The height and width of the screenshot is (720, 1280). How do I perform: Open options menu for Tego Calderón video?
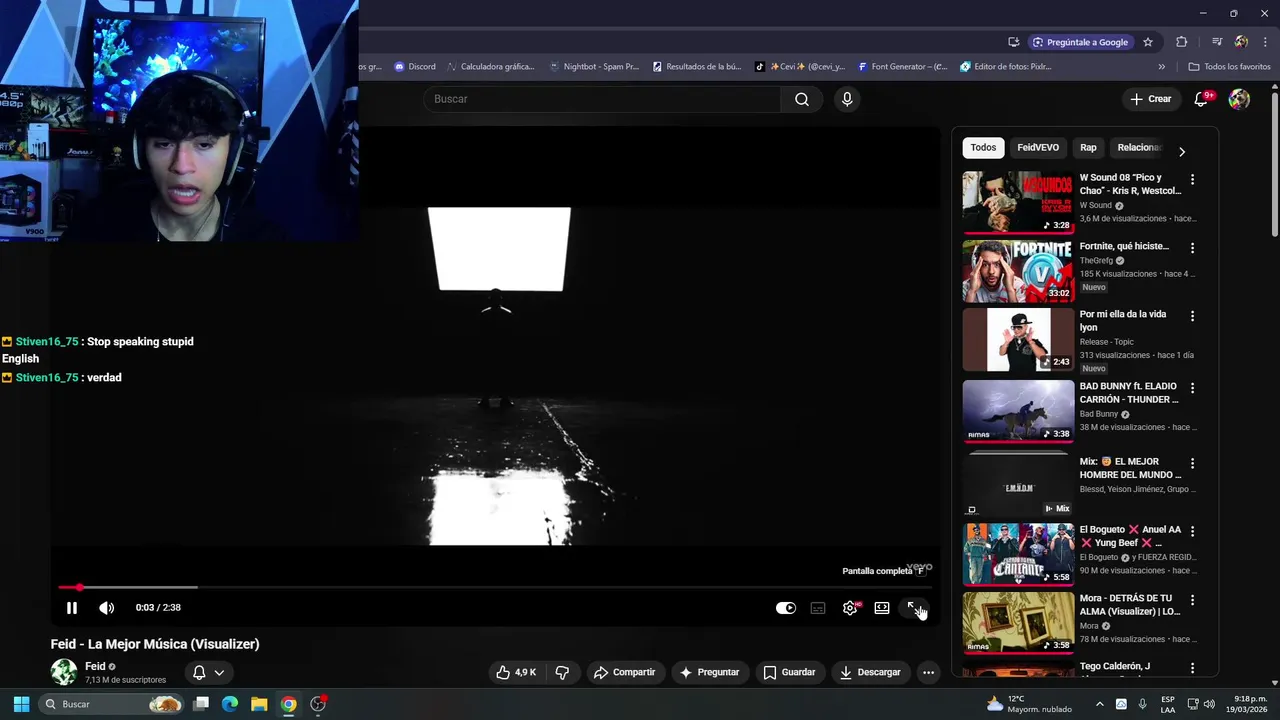(1192, 667)
